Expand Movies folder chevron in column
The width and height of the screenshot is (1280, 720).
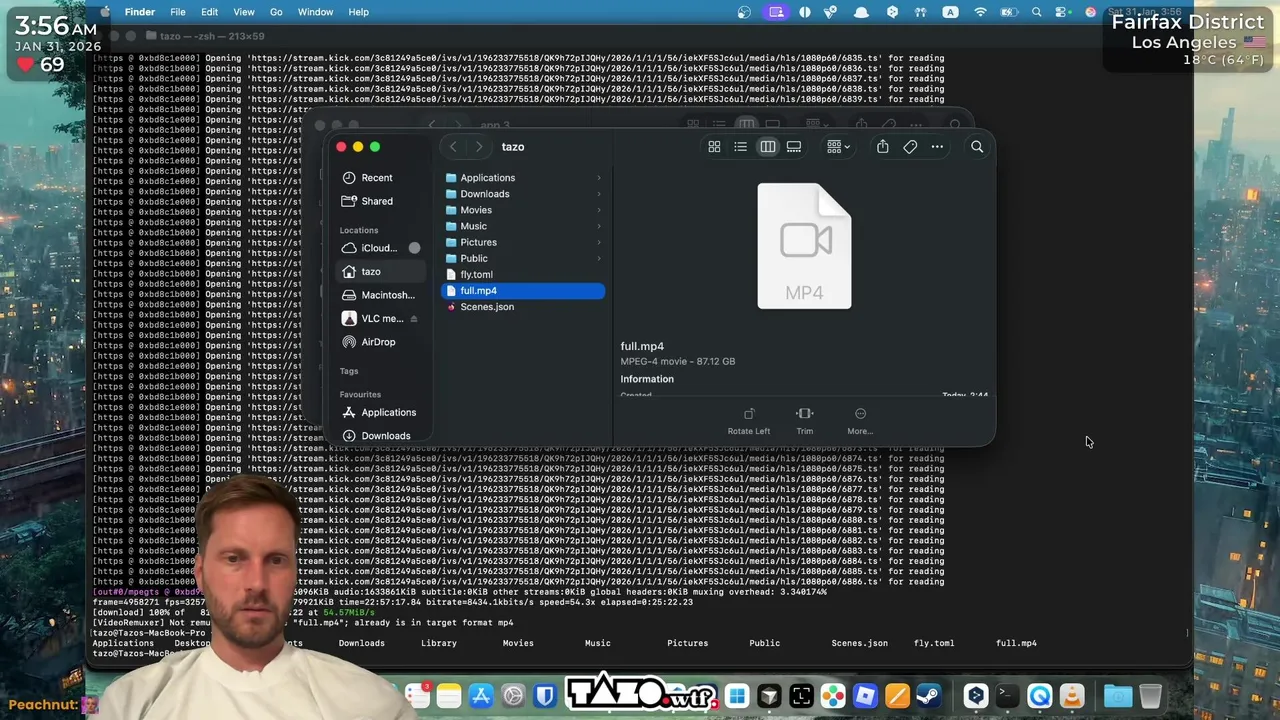tap(599, 210)
